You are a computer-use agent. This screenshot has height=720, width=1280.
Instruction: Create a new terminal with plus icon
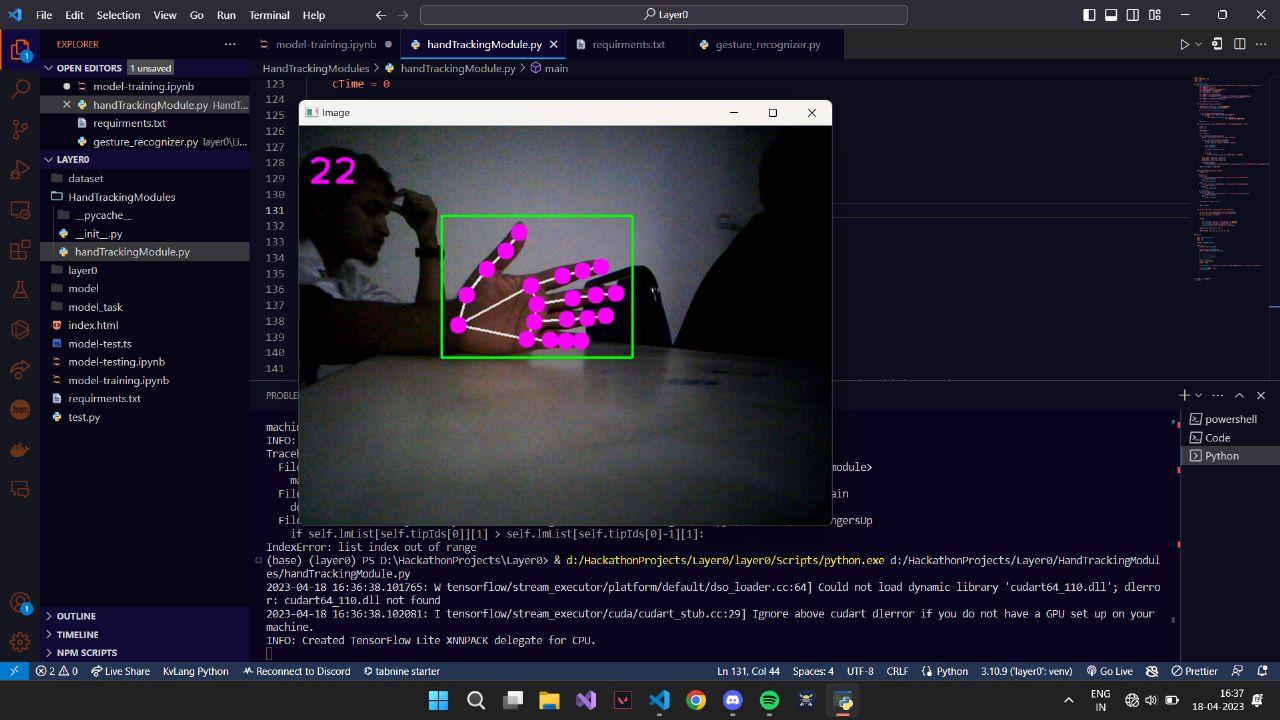coord(1184,395)
